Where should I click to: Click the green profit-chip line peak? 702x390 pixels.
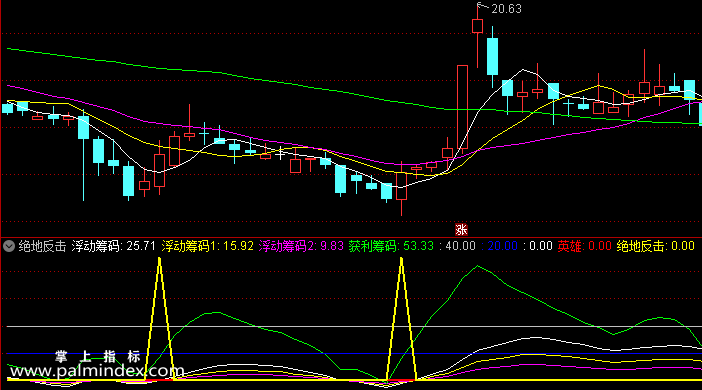(x=478, y=266)
